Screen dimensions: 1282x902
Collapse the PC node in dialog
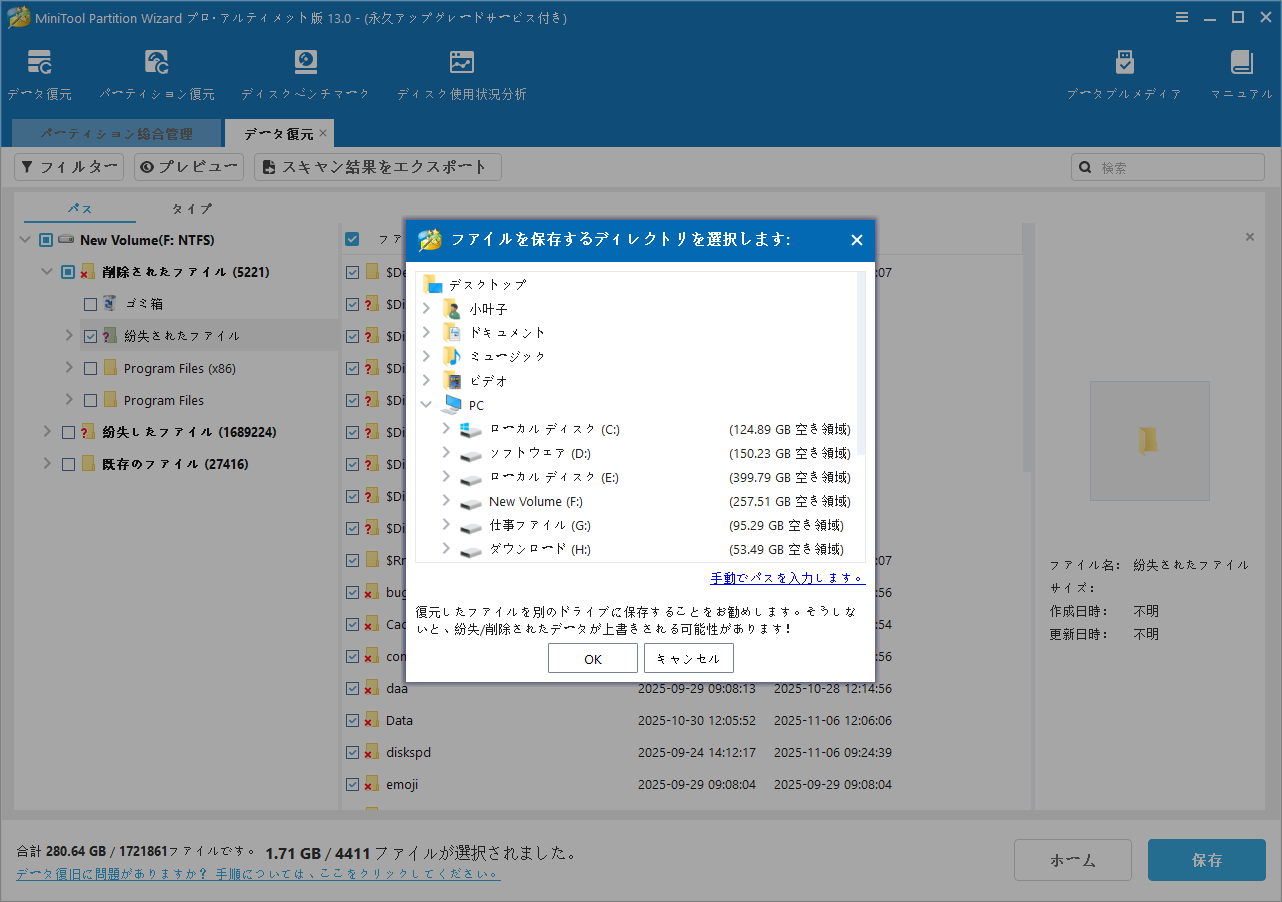(x=426, y=404)
